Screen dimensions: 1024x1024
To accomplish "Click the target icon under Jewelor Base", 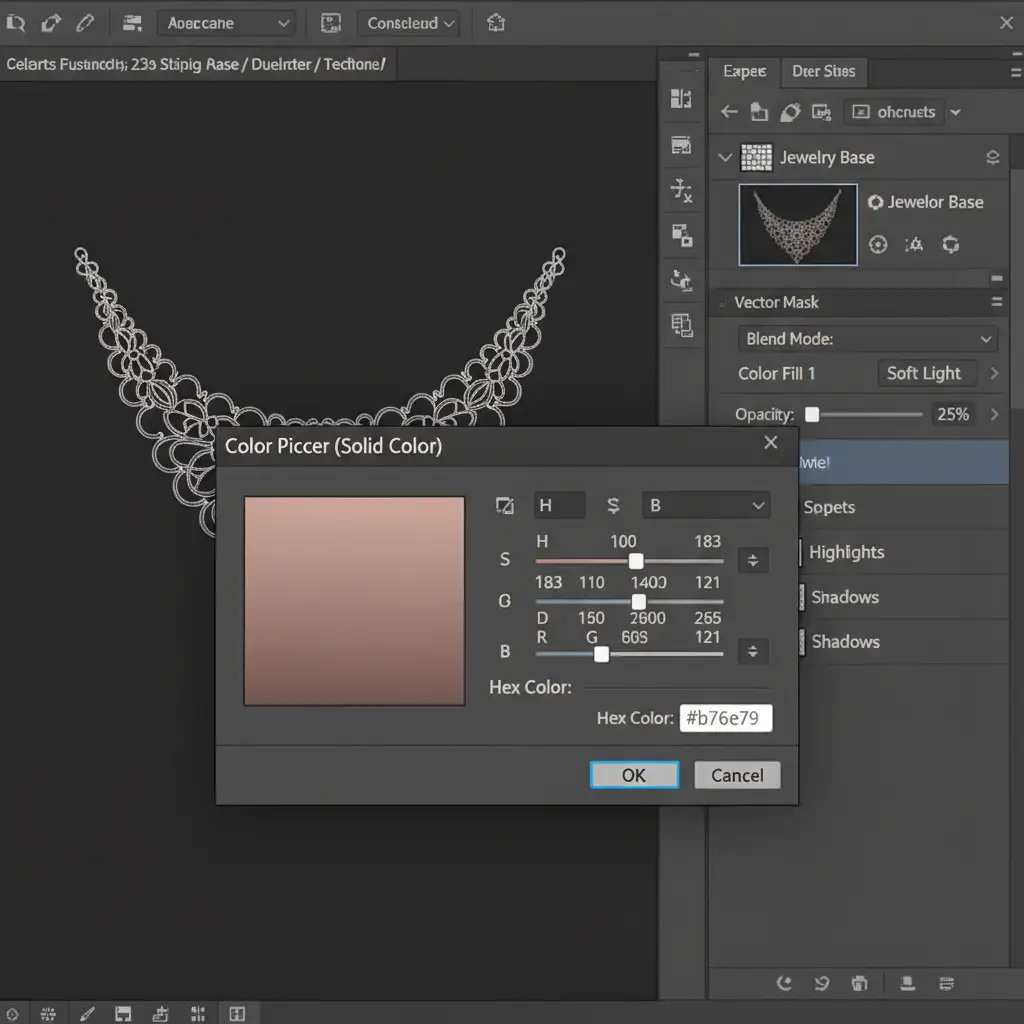I will pos(878,245).
